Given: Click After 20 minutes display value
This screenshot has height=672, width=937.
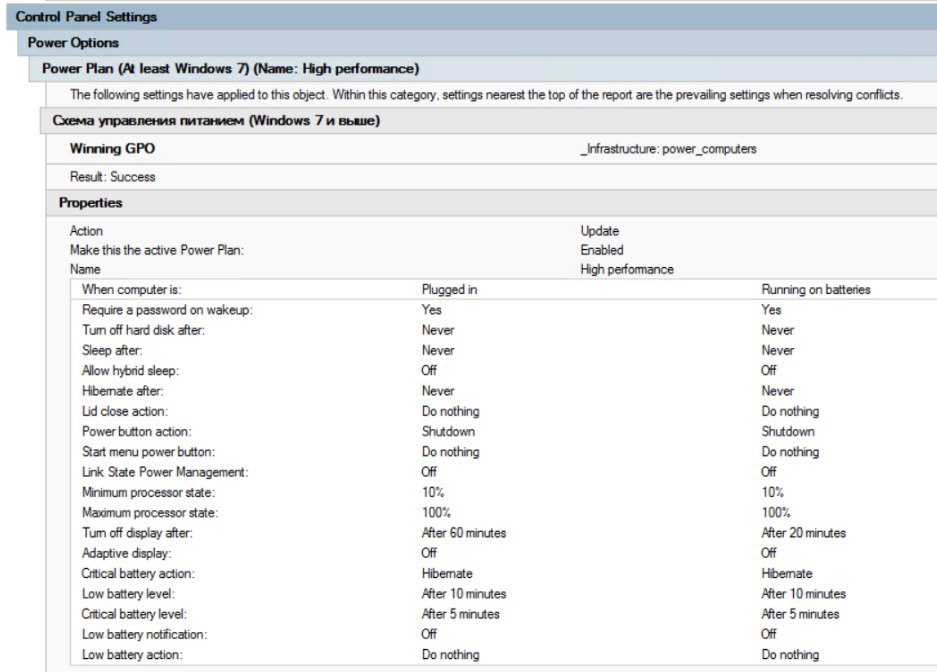Looking at the screenshot, I should click(804, 533).
